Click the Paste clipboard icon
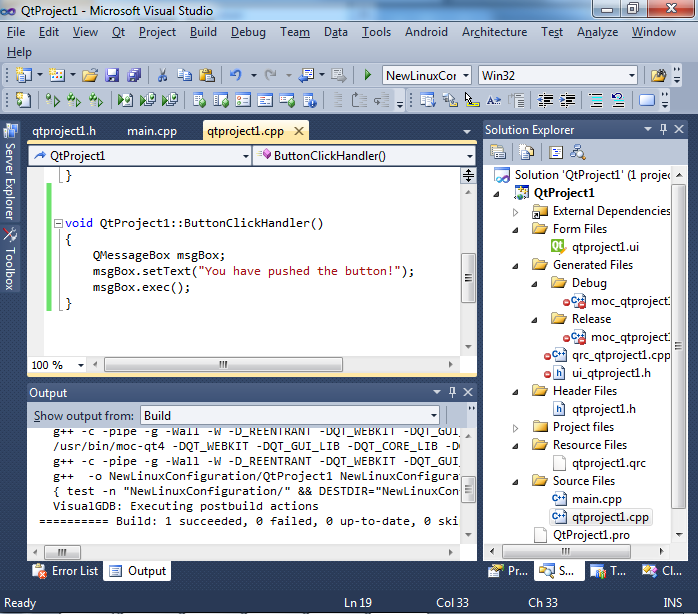Screen dimensions: 698x614 (207, 75)
